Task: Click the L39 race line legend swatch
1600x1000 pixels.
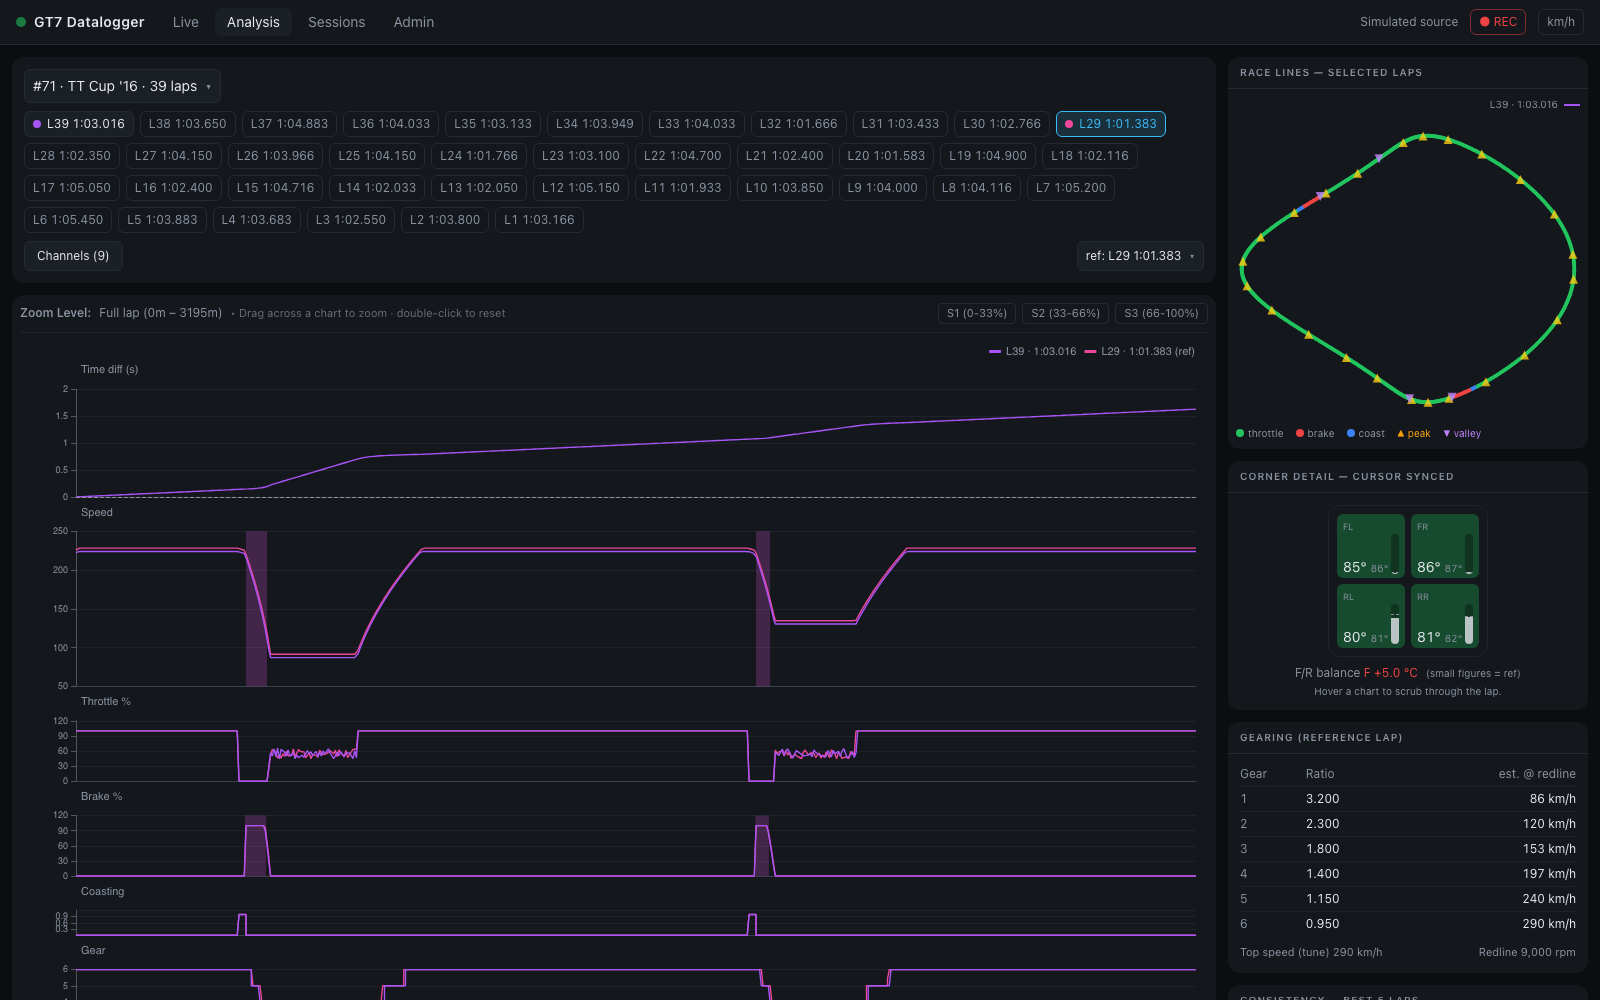Action: (x=1572, y=105)
